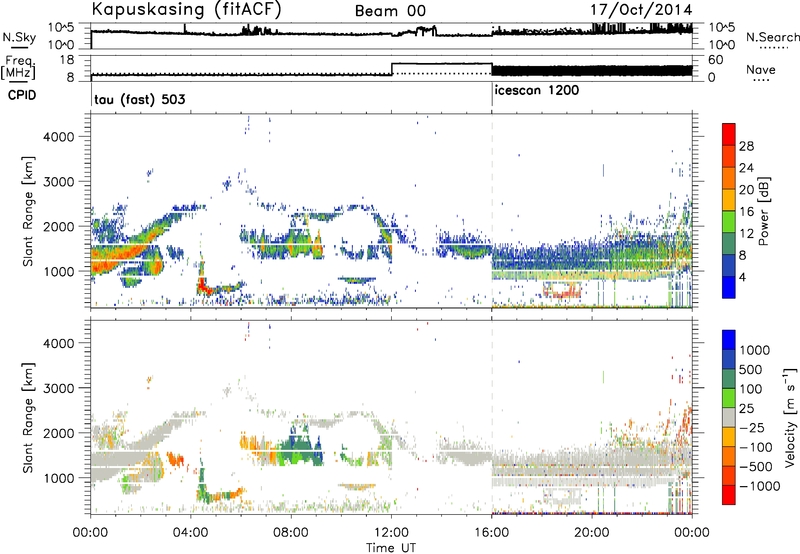Click the '08:00' time tick label
This screenshot has height=554, width=800.
pyautogui.click(x=291, y=533)
